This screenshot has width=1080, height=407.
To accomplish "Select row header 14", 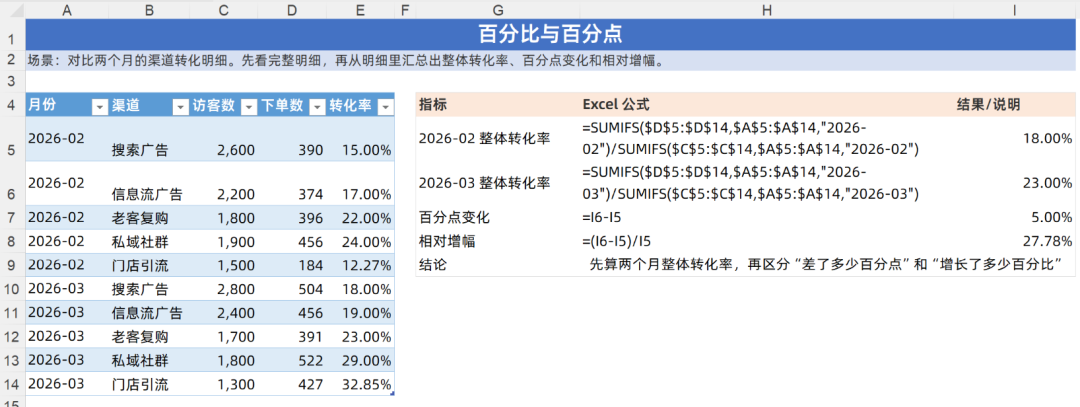I will pos(12,384).
